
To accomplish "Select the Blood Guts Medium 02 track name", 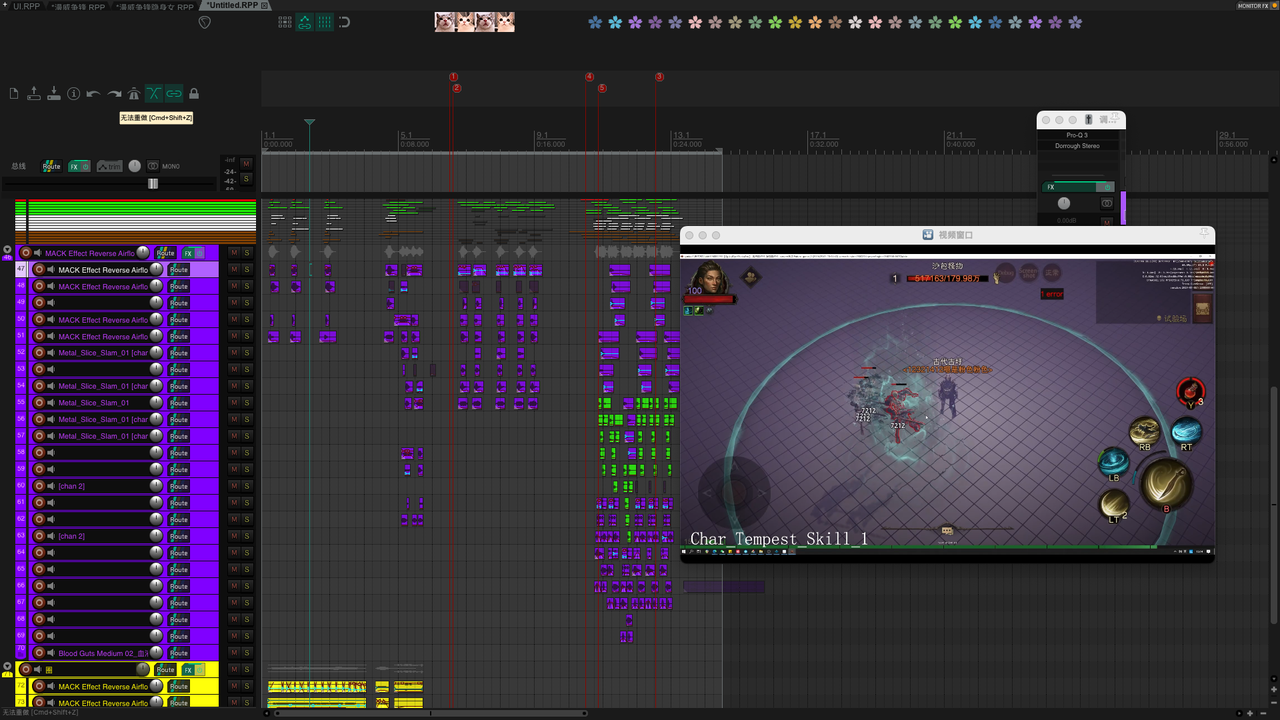I will coord(103,653).
